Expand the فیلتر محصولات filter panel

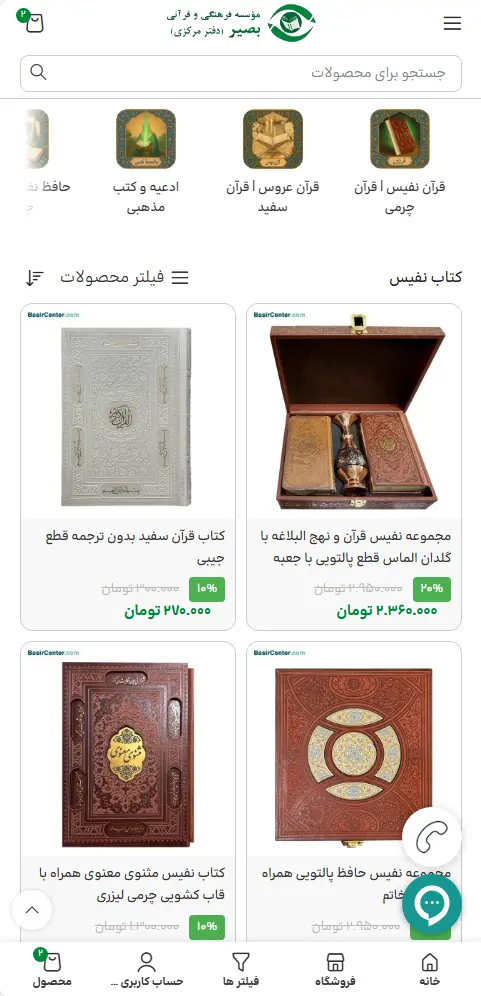click(x=125, y=278)
